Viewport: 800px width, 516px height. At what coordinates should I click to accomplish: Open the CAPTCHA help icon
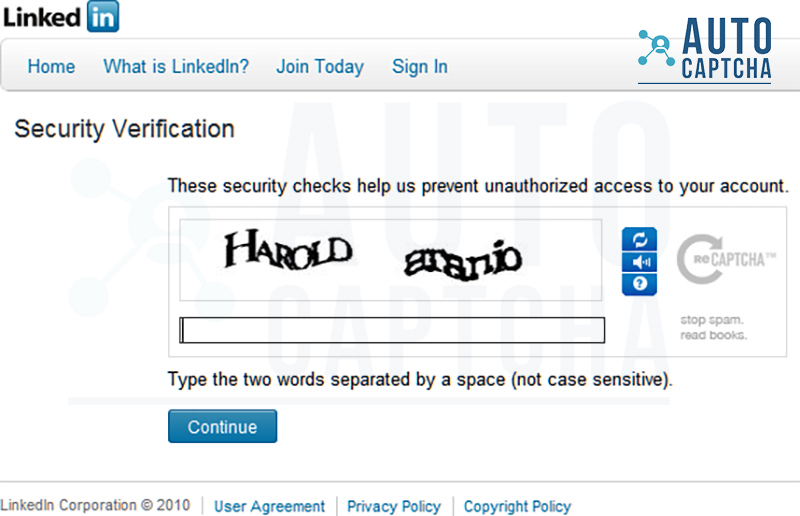pyautogui.click(x=639, y=284)
